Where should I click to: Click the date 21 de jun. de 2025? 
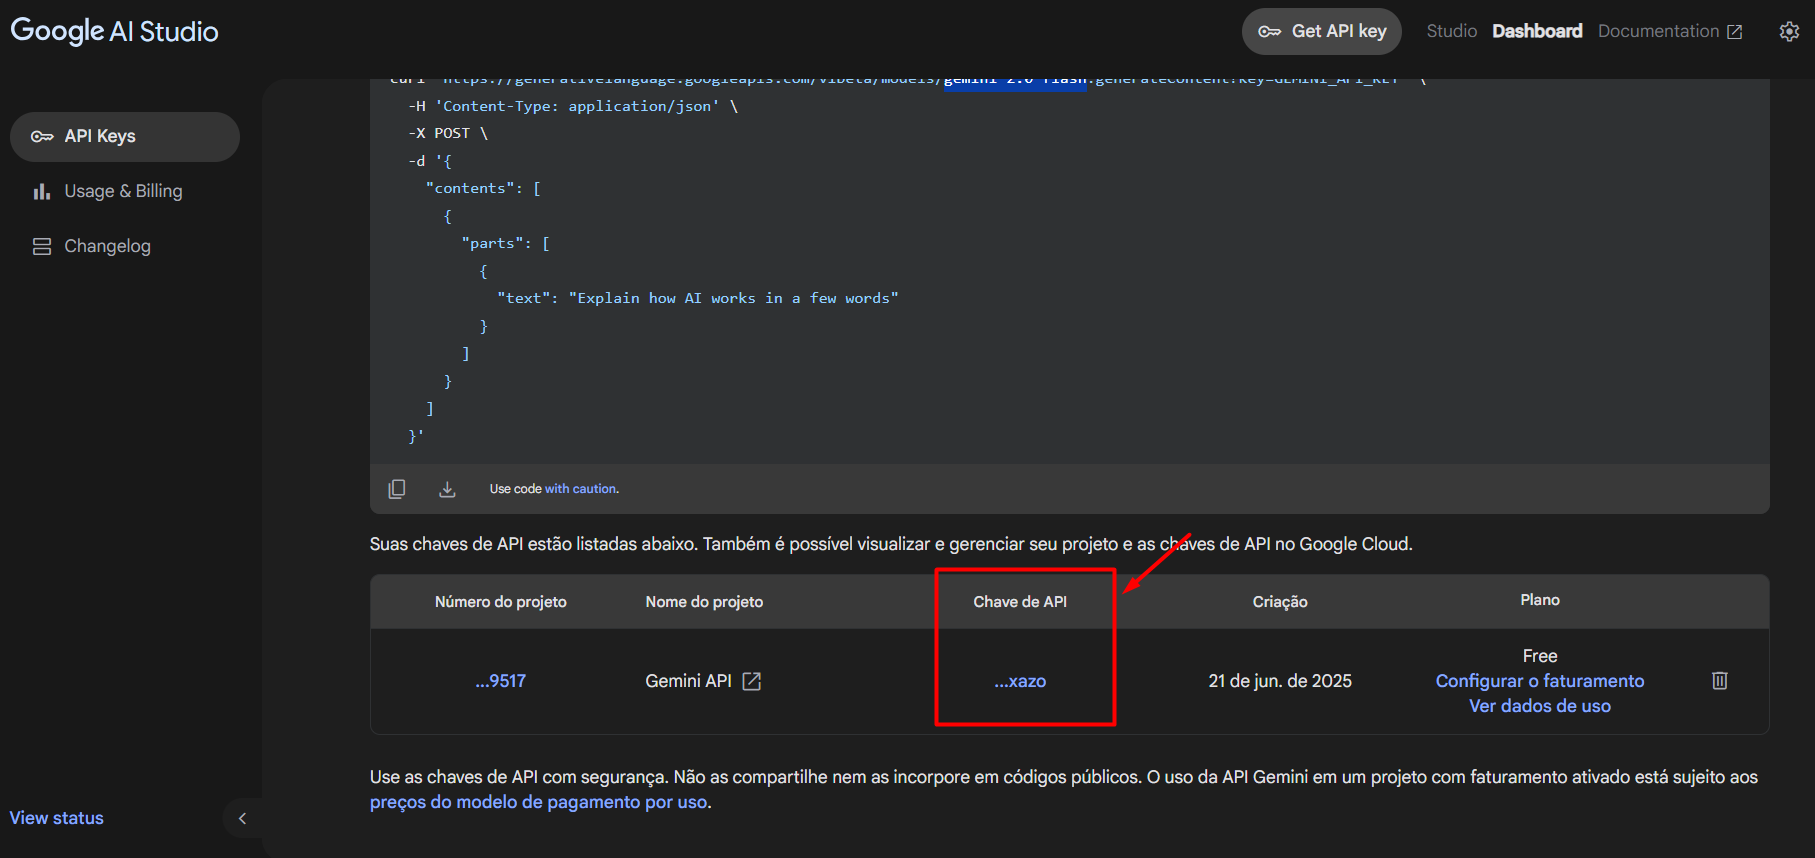(1280, 681)
